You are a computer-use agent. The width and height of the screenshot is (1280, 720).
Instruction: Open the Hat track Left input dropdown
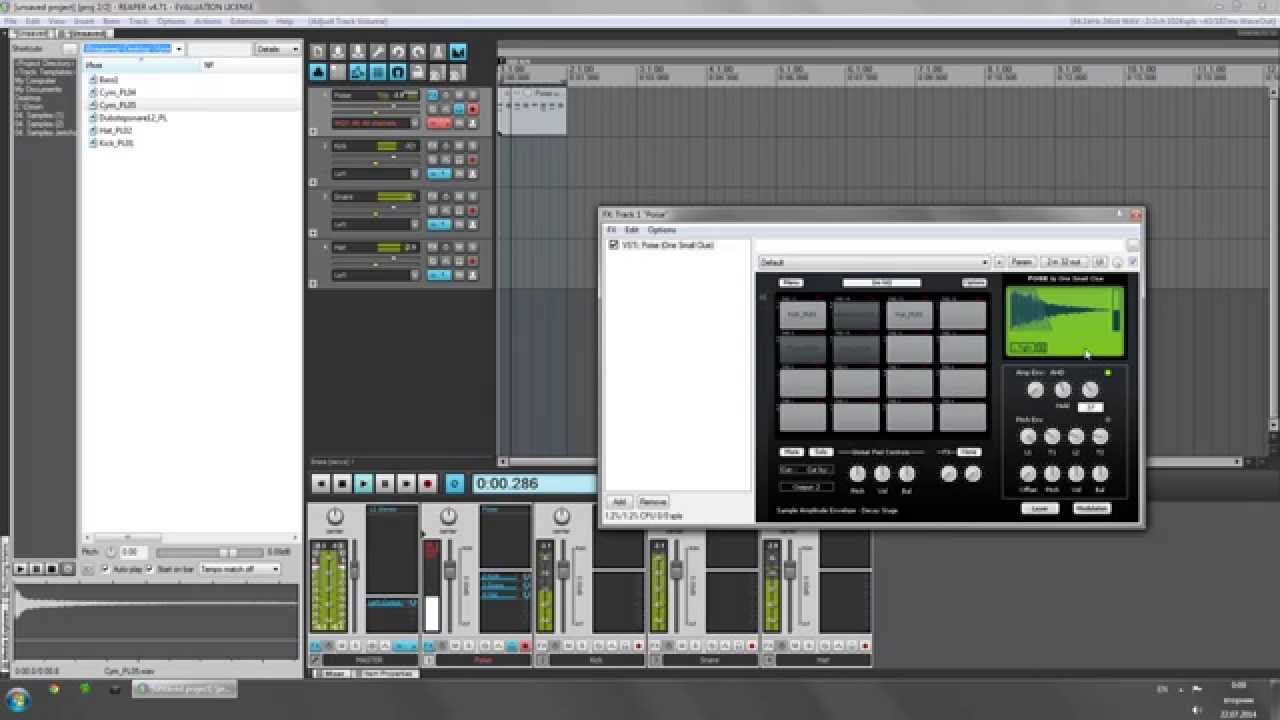374,275
